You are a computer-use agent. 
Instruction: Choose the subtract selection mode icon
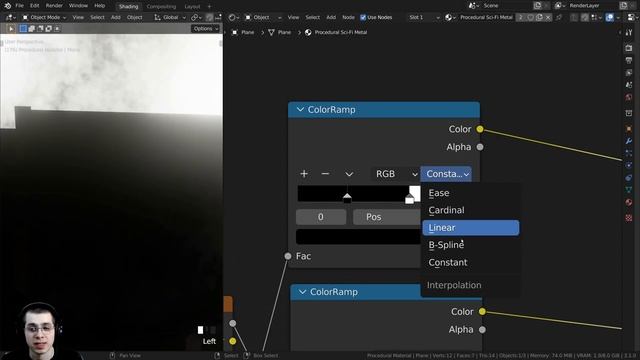[x=40, y=29]
